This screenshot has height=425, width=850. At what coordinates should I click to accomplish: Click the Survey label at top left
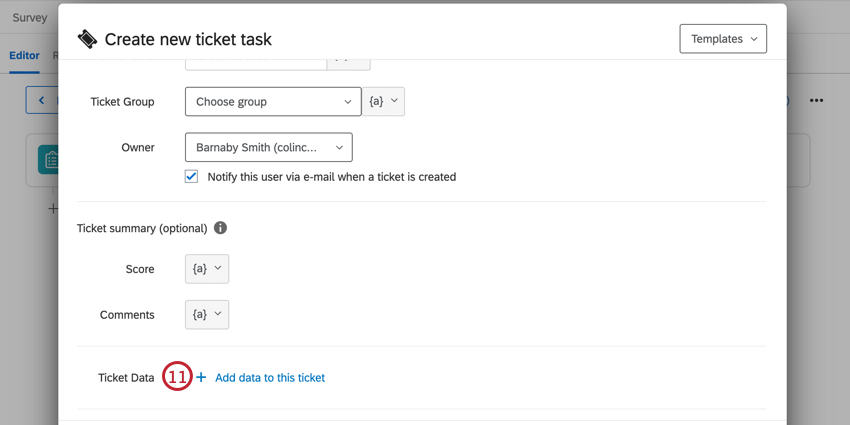(x=29, y=18)
